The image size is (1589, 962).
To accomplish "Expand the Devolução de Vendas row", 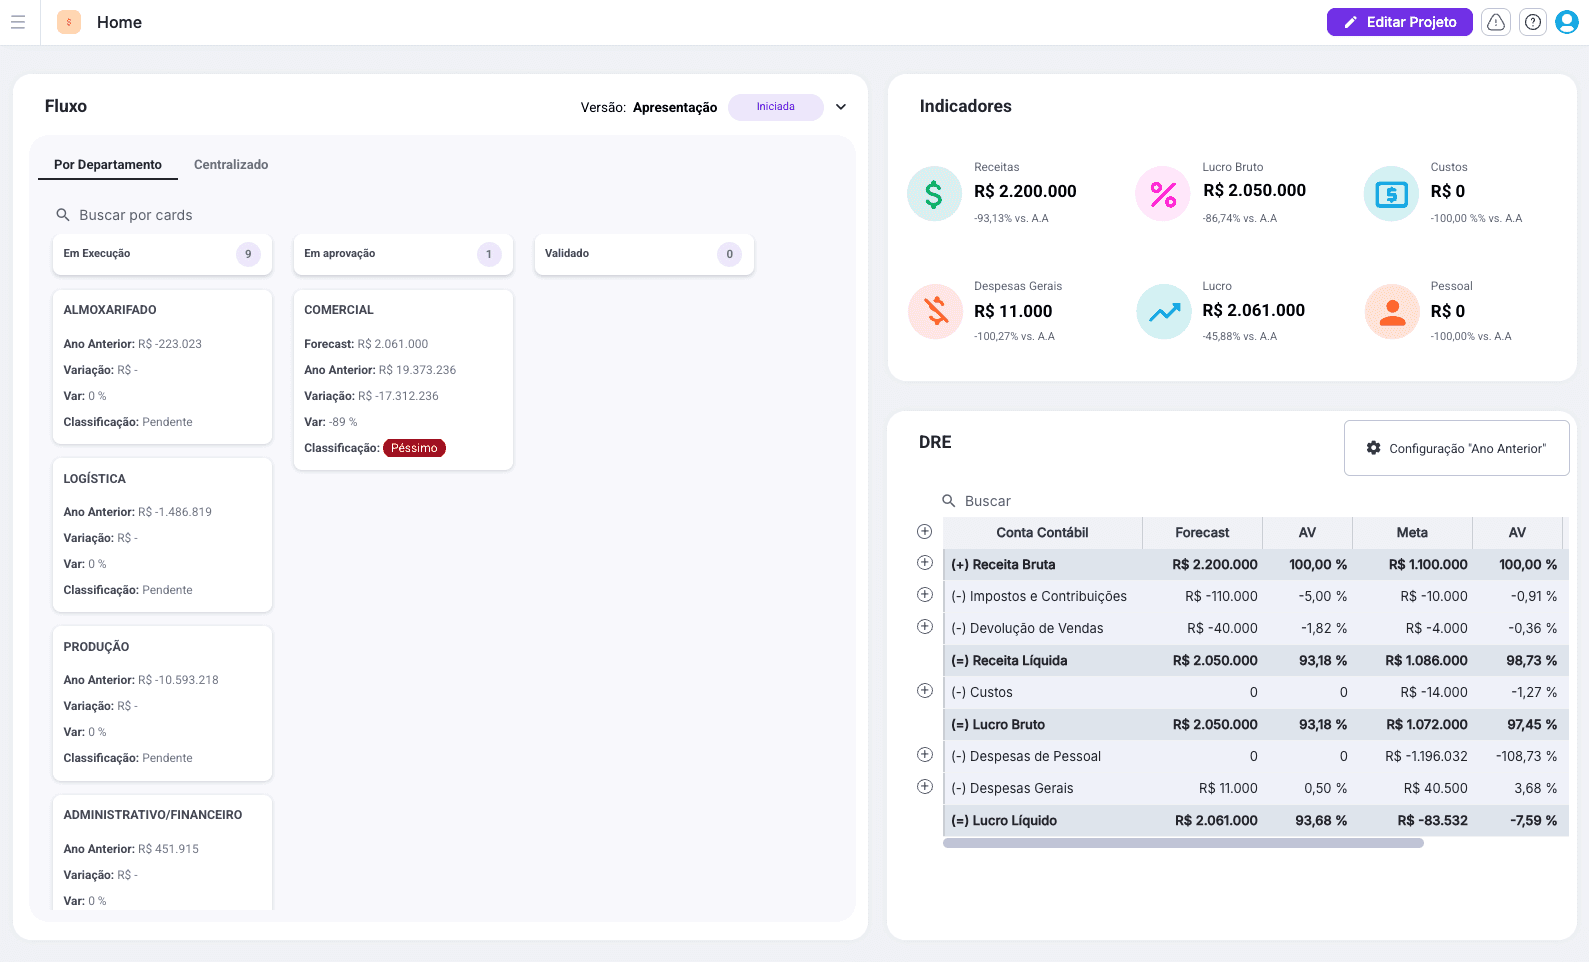I will click(925, 627).
